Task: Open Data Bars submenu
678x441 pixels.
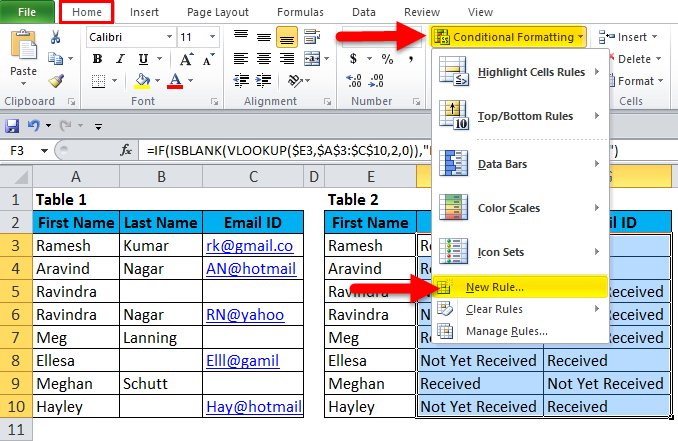Action: (520, 164)
